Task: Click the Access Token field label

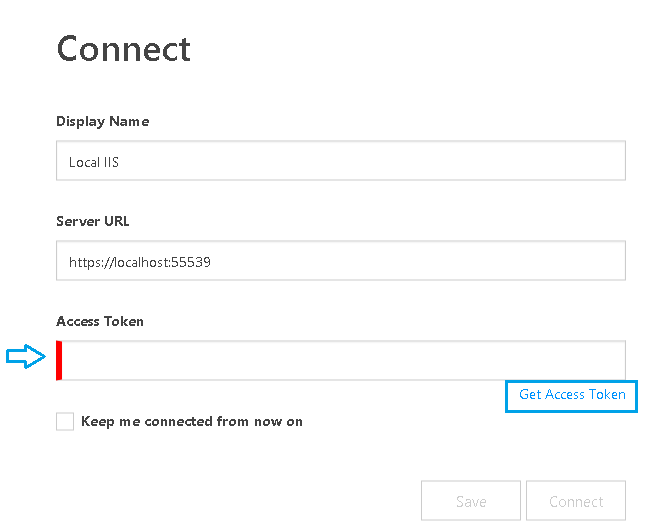Action: point(100,321)
